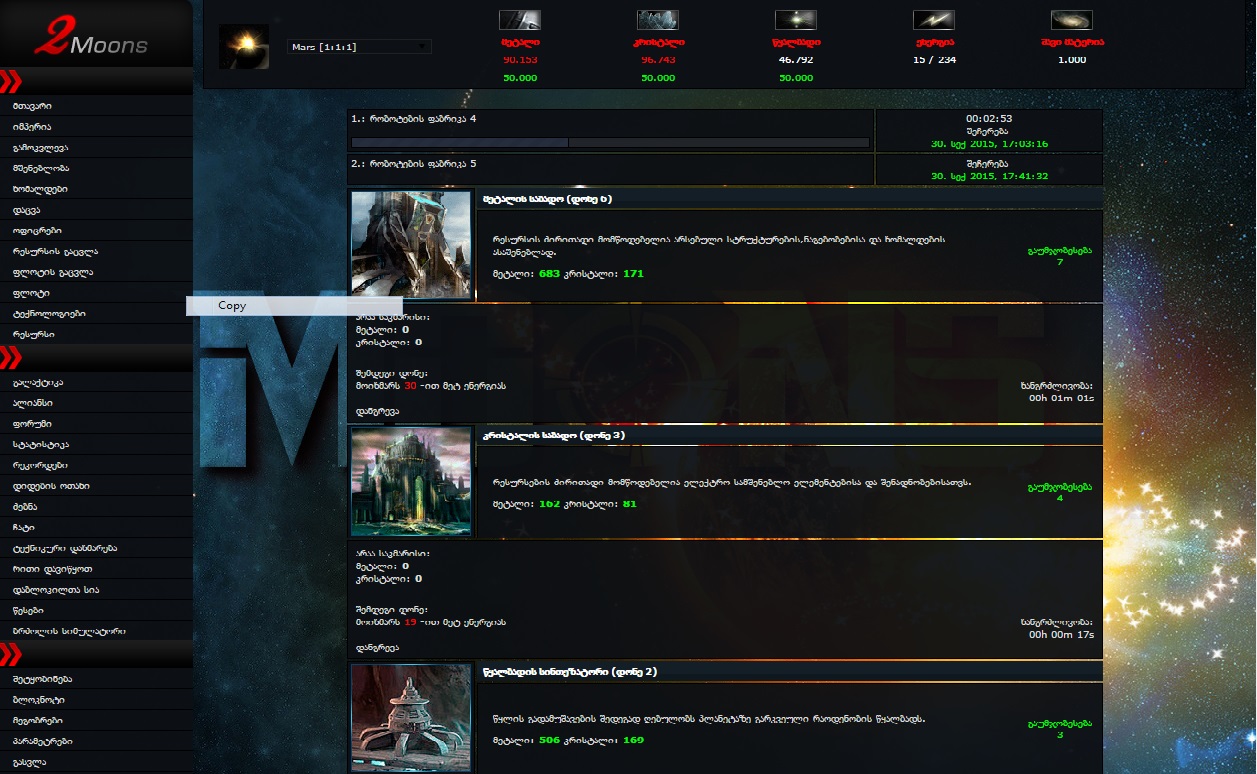
Task: Click the Mars planet image
Action: point(243,47)
